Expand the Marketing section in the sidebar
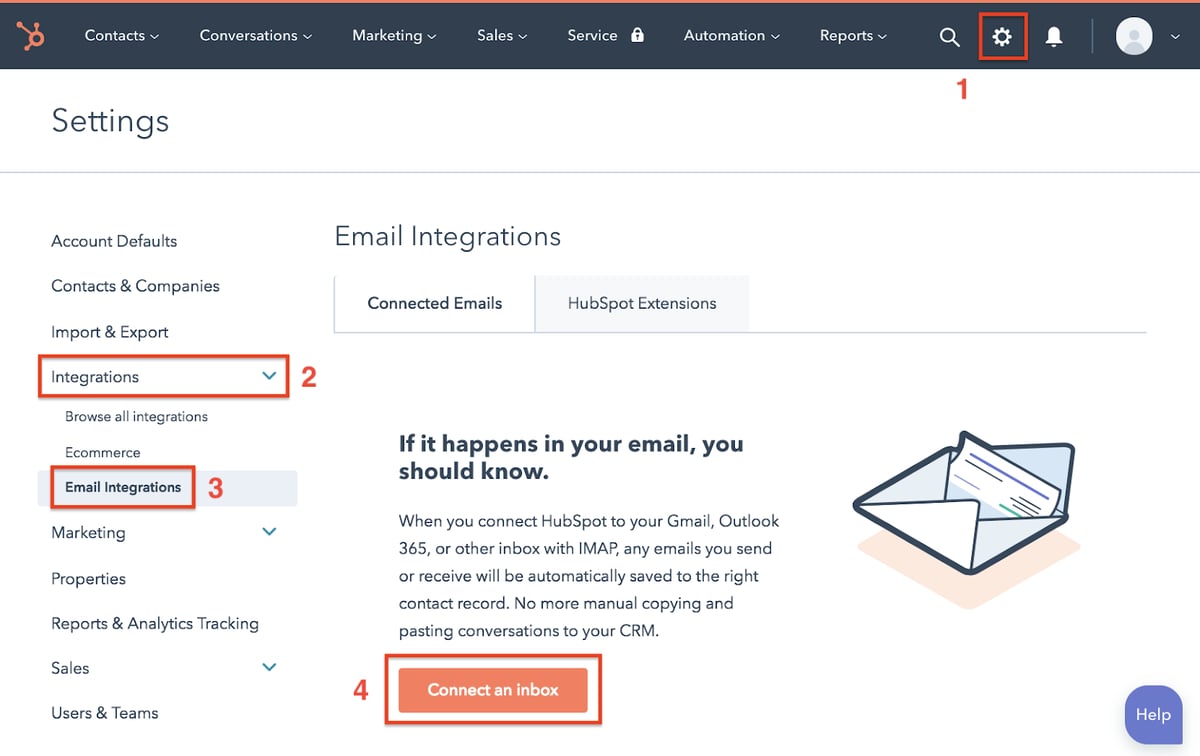The height and width of the screenshot is (756, 1200). 88,532
